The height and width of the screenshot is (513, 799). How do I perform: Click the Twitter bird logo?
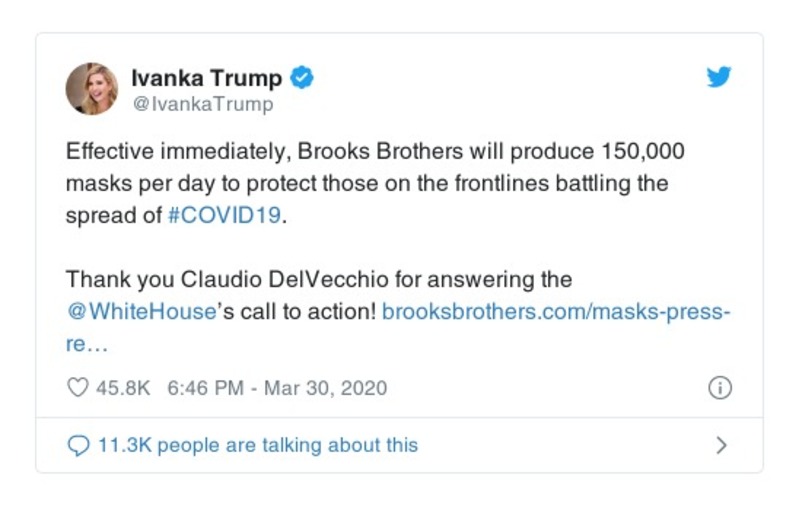(719, 78)
